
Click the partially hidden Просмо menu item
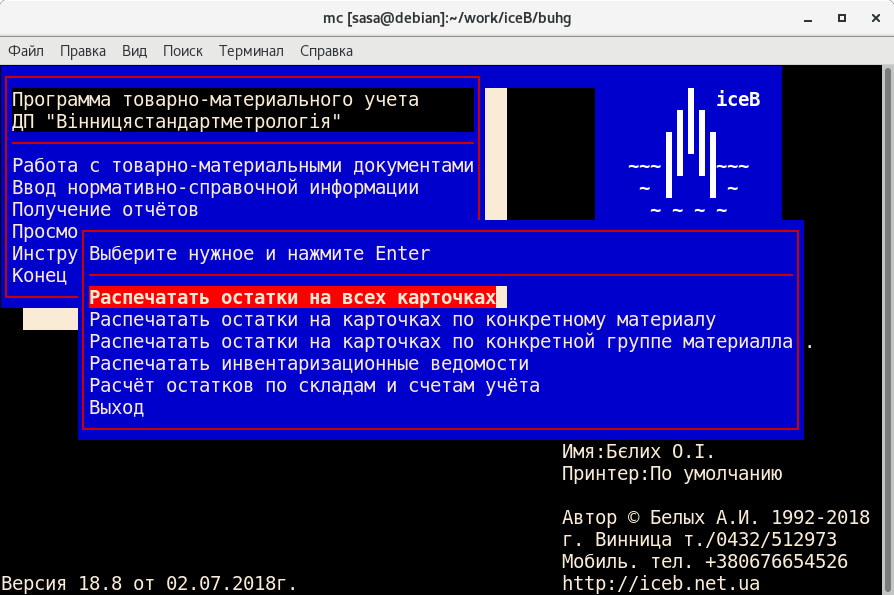point(44,231)
